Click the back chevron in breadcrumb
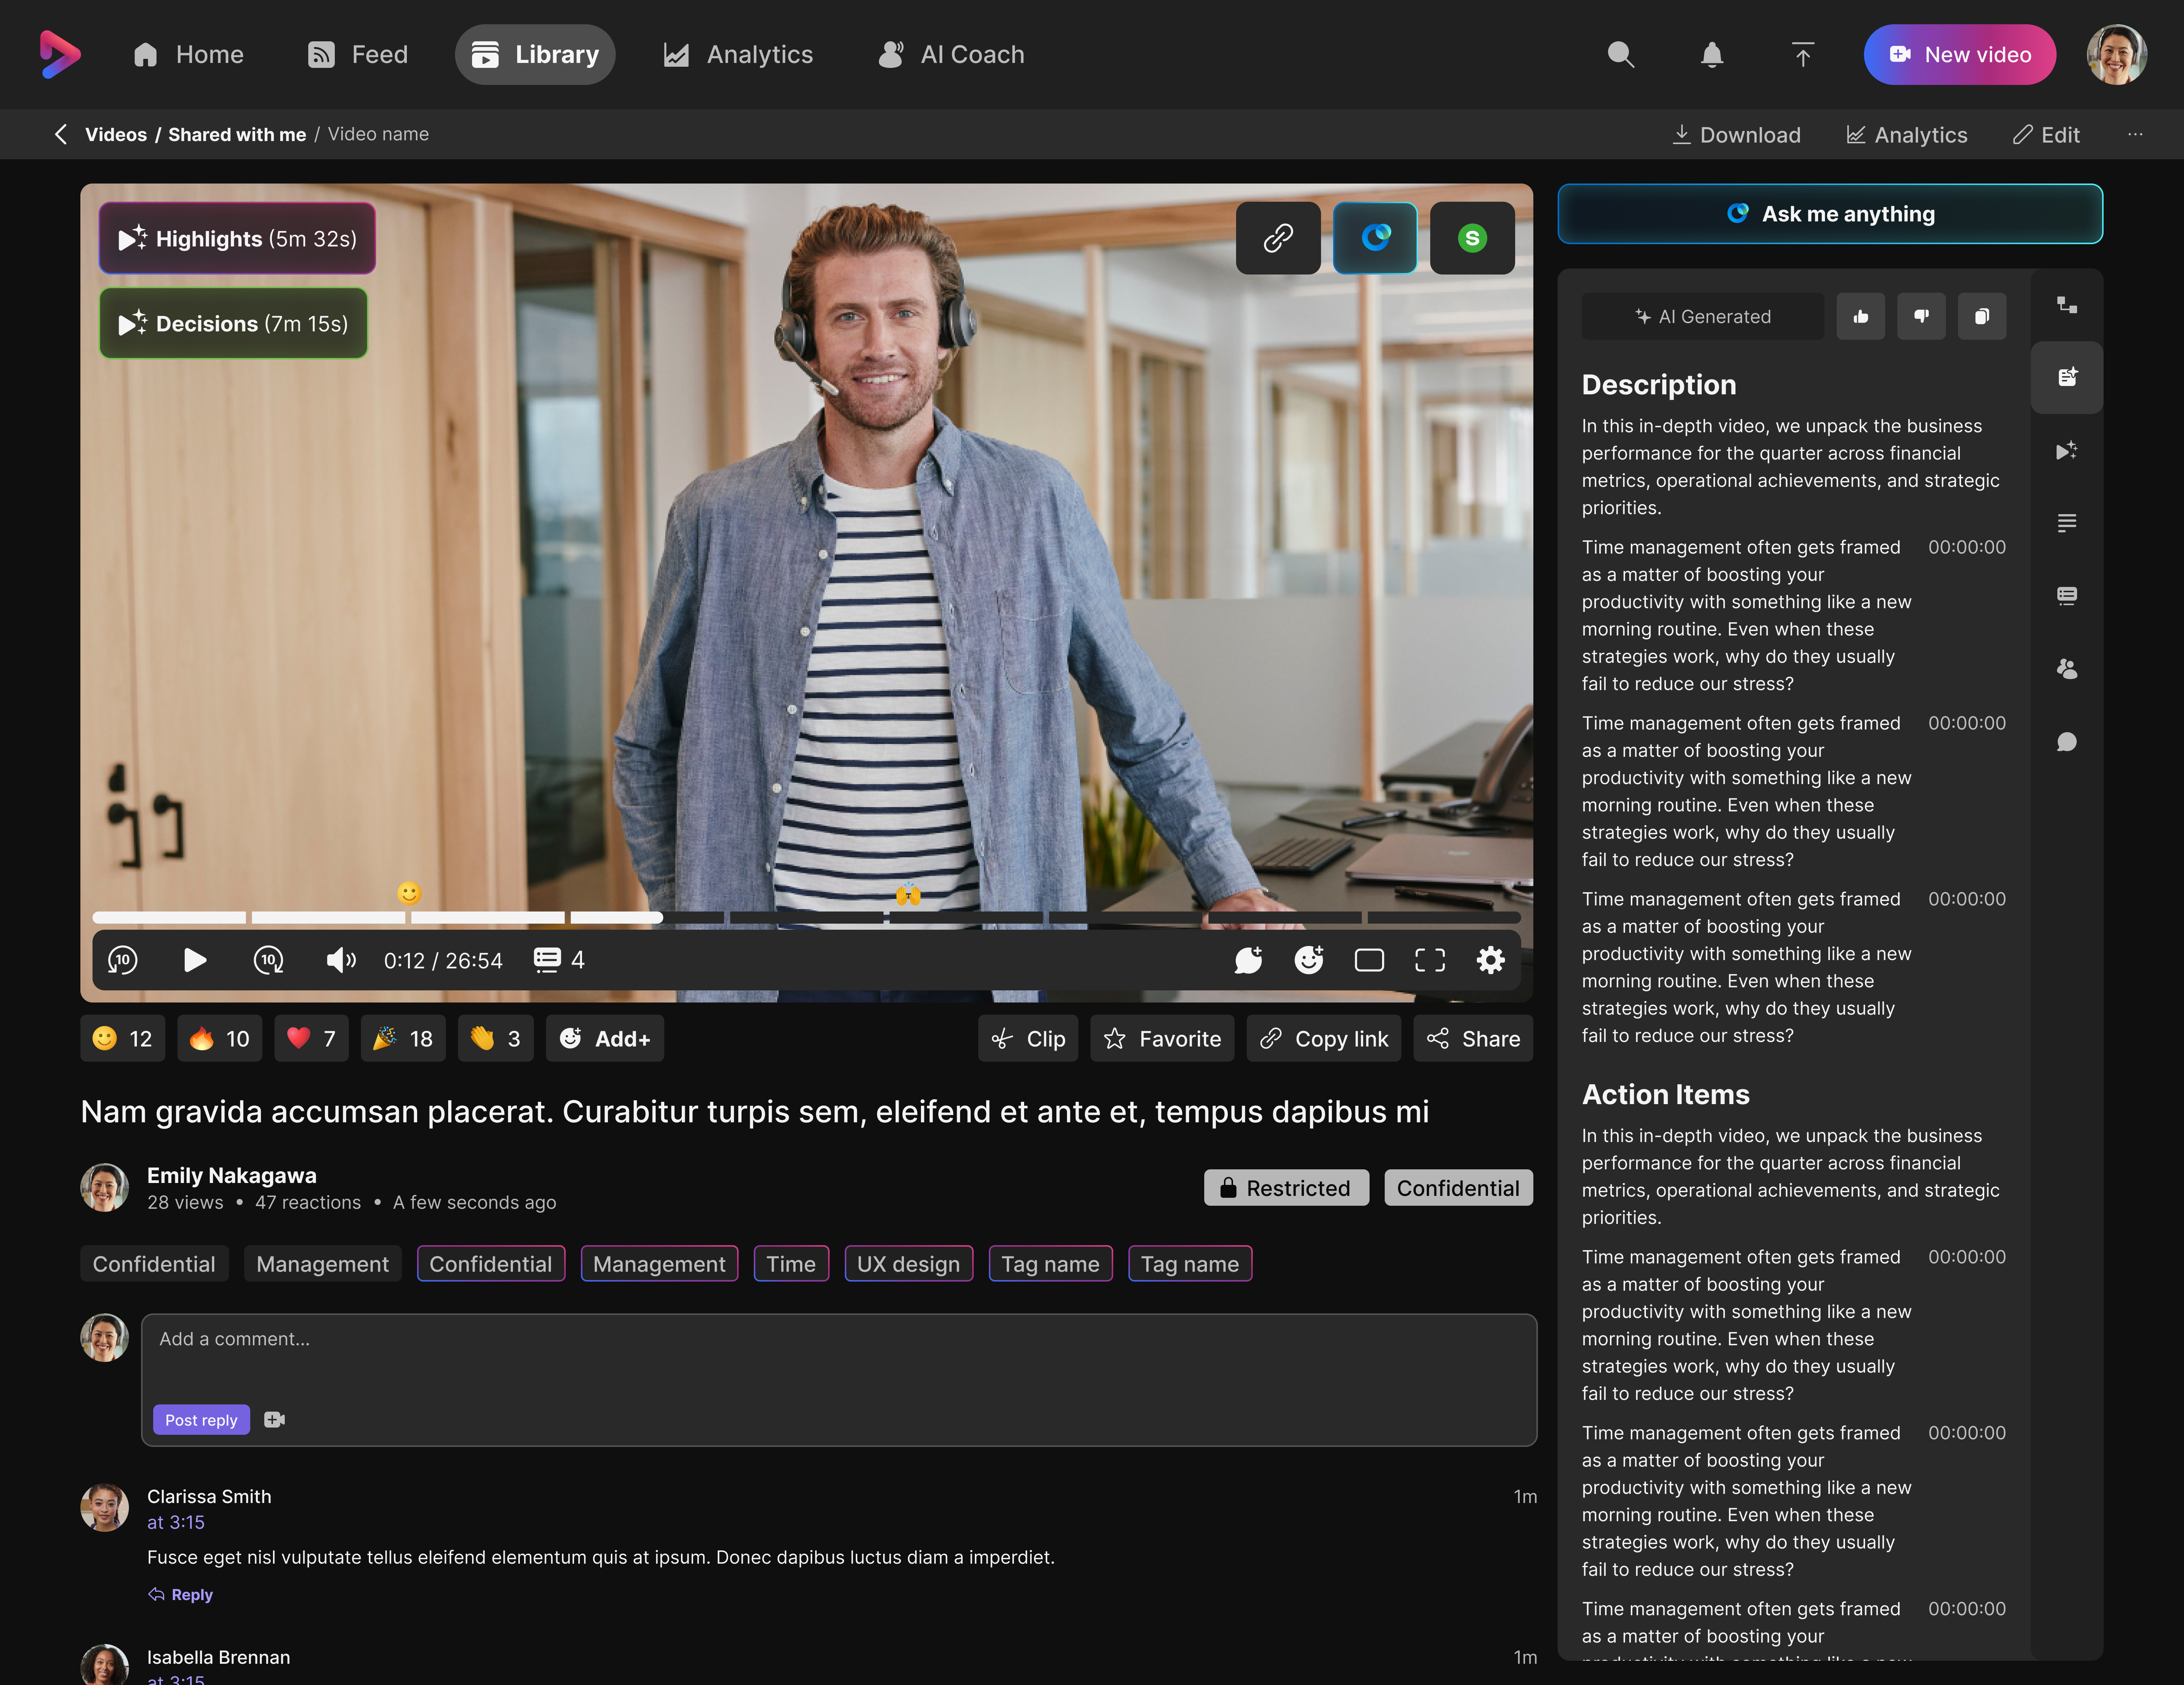 tap(61, 134)
